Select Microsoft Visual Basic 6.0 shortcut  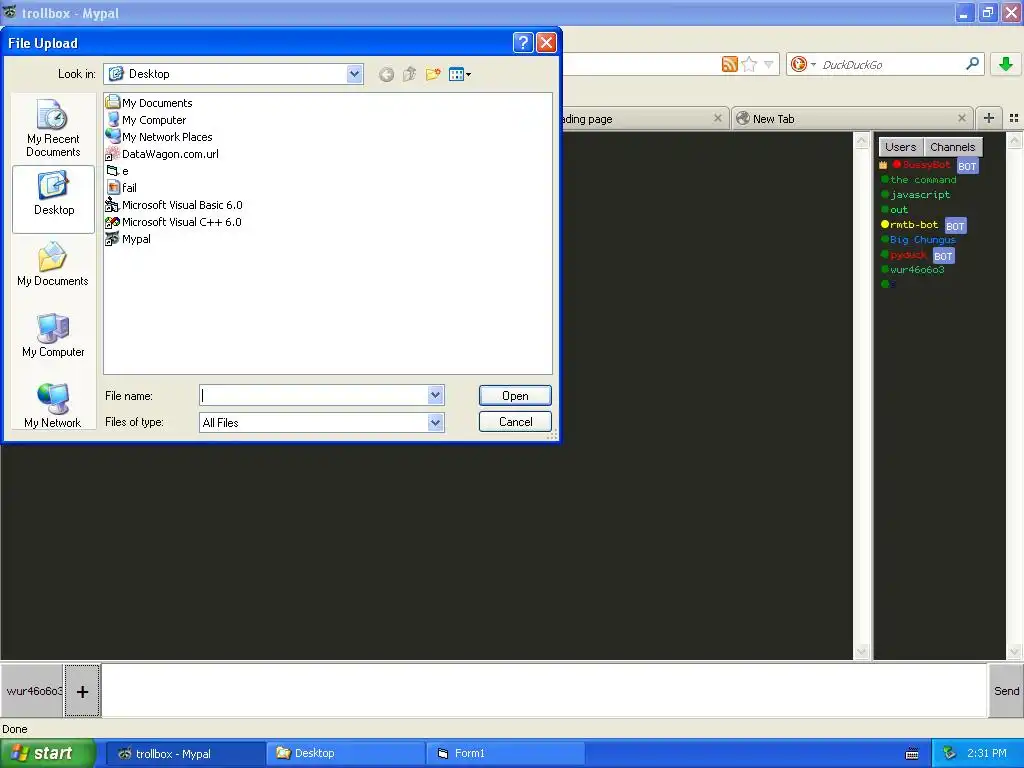(174, 204)
